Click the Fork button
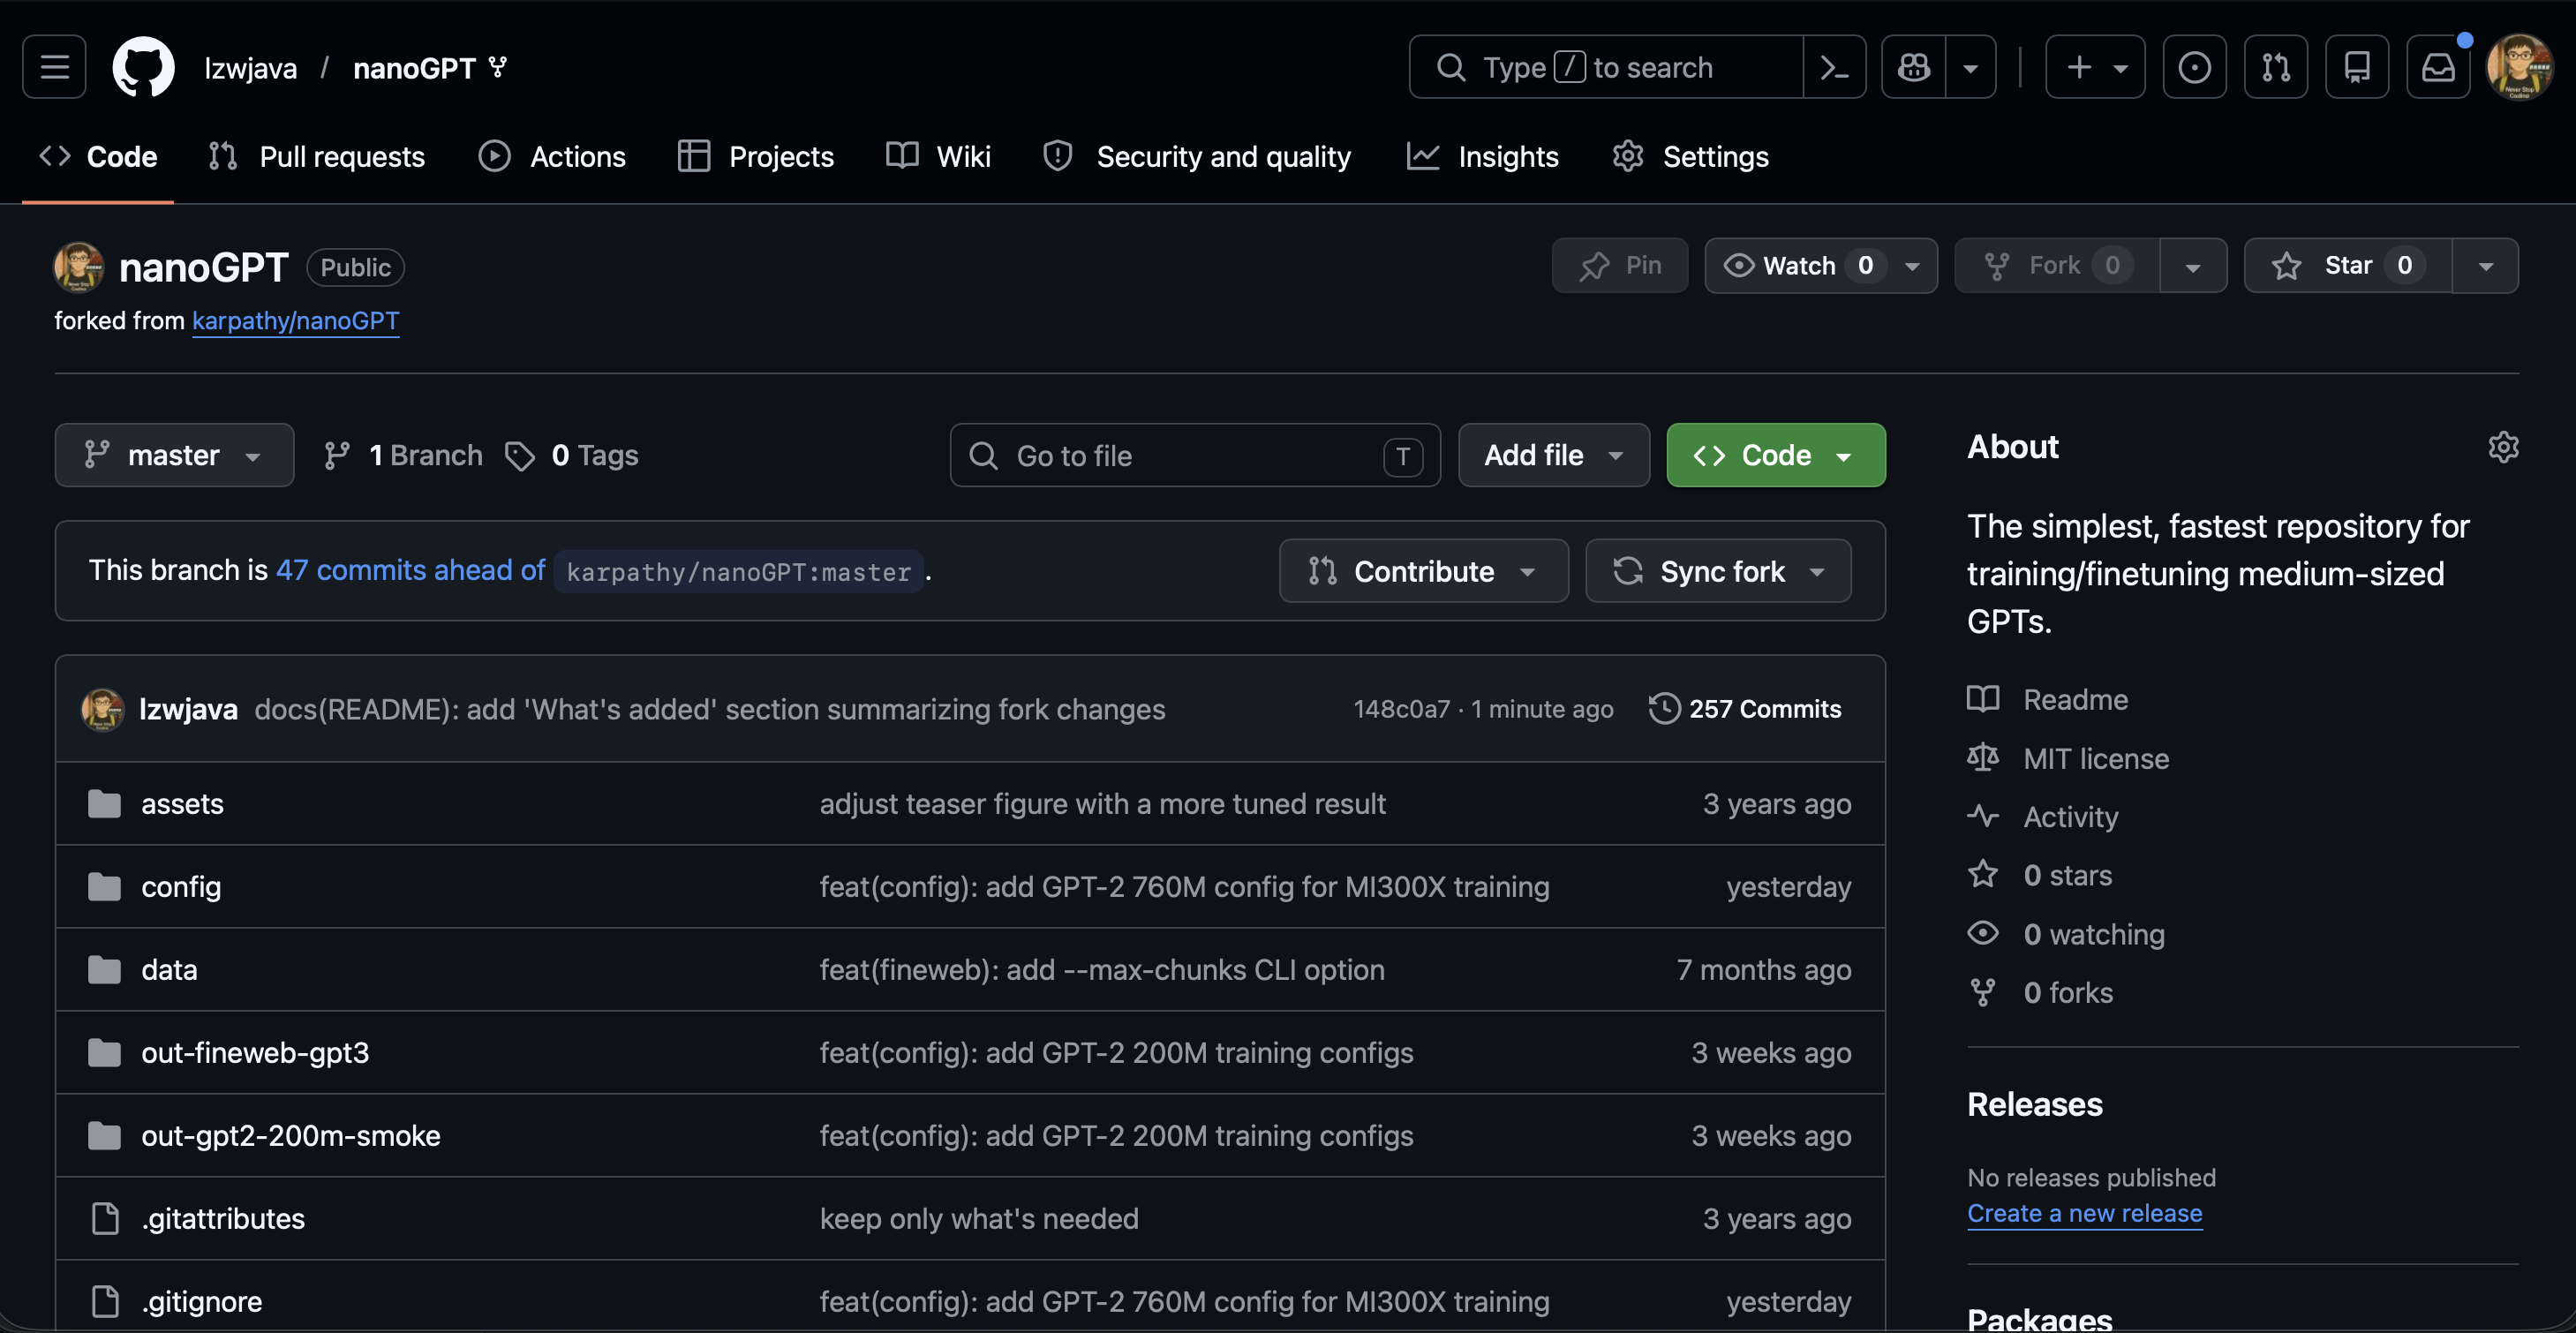Screen dimensions: 2576x1333 pos(2058,265)
